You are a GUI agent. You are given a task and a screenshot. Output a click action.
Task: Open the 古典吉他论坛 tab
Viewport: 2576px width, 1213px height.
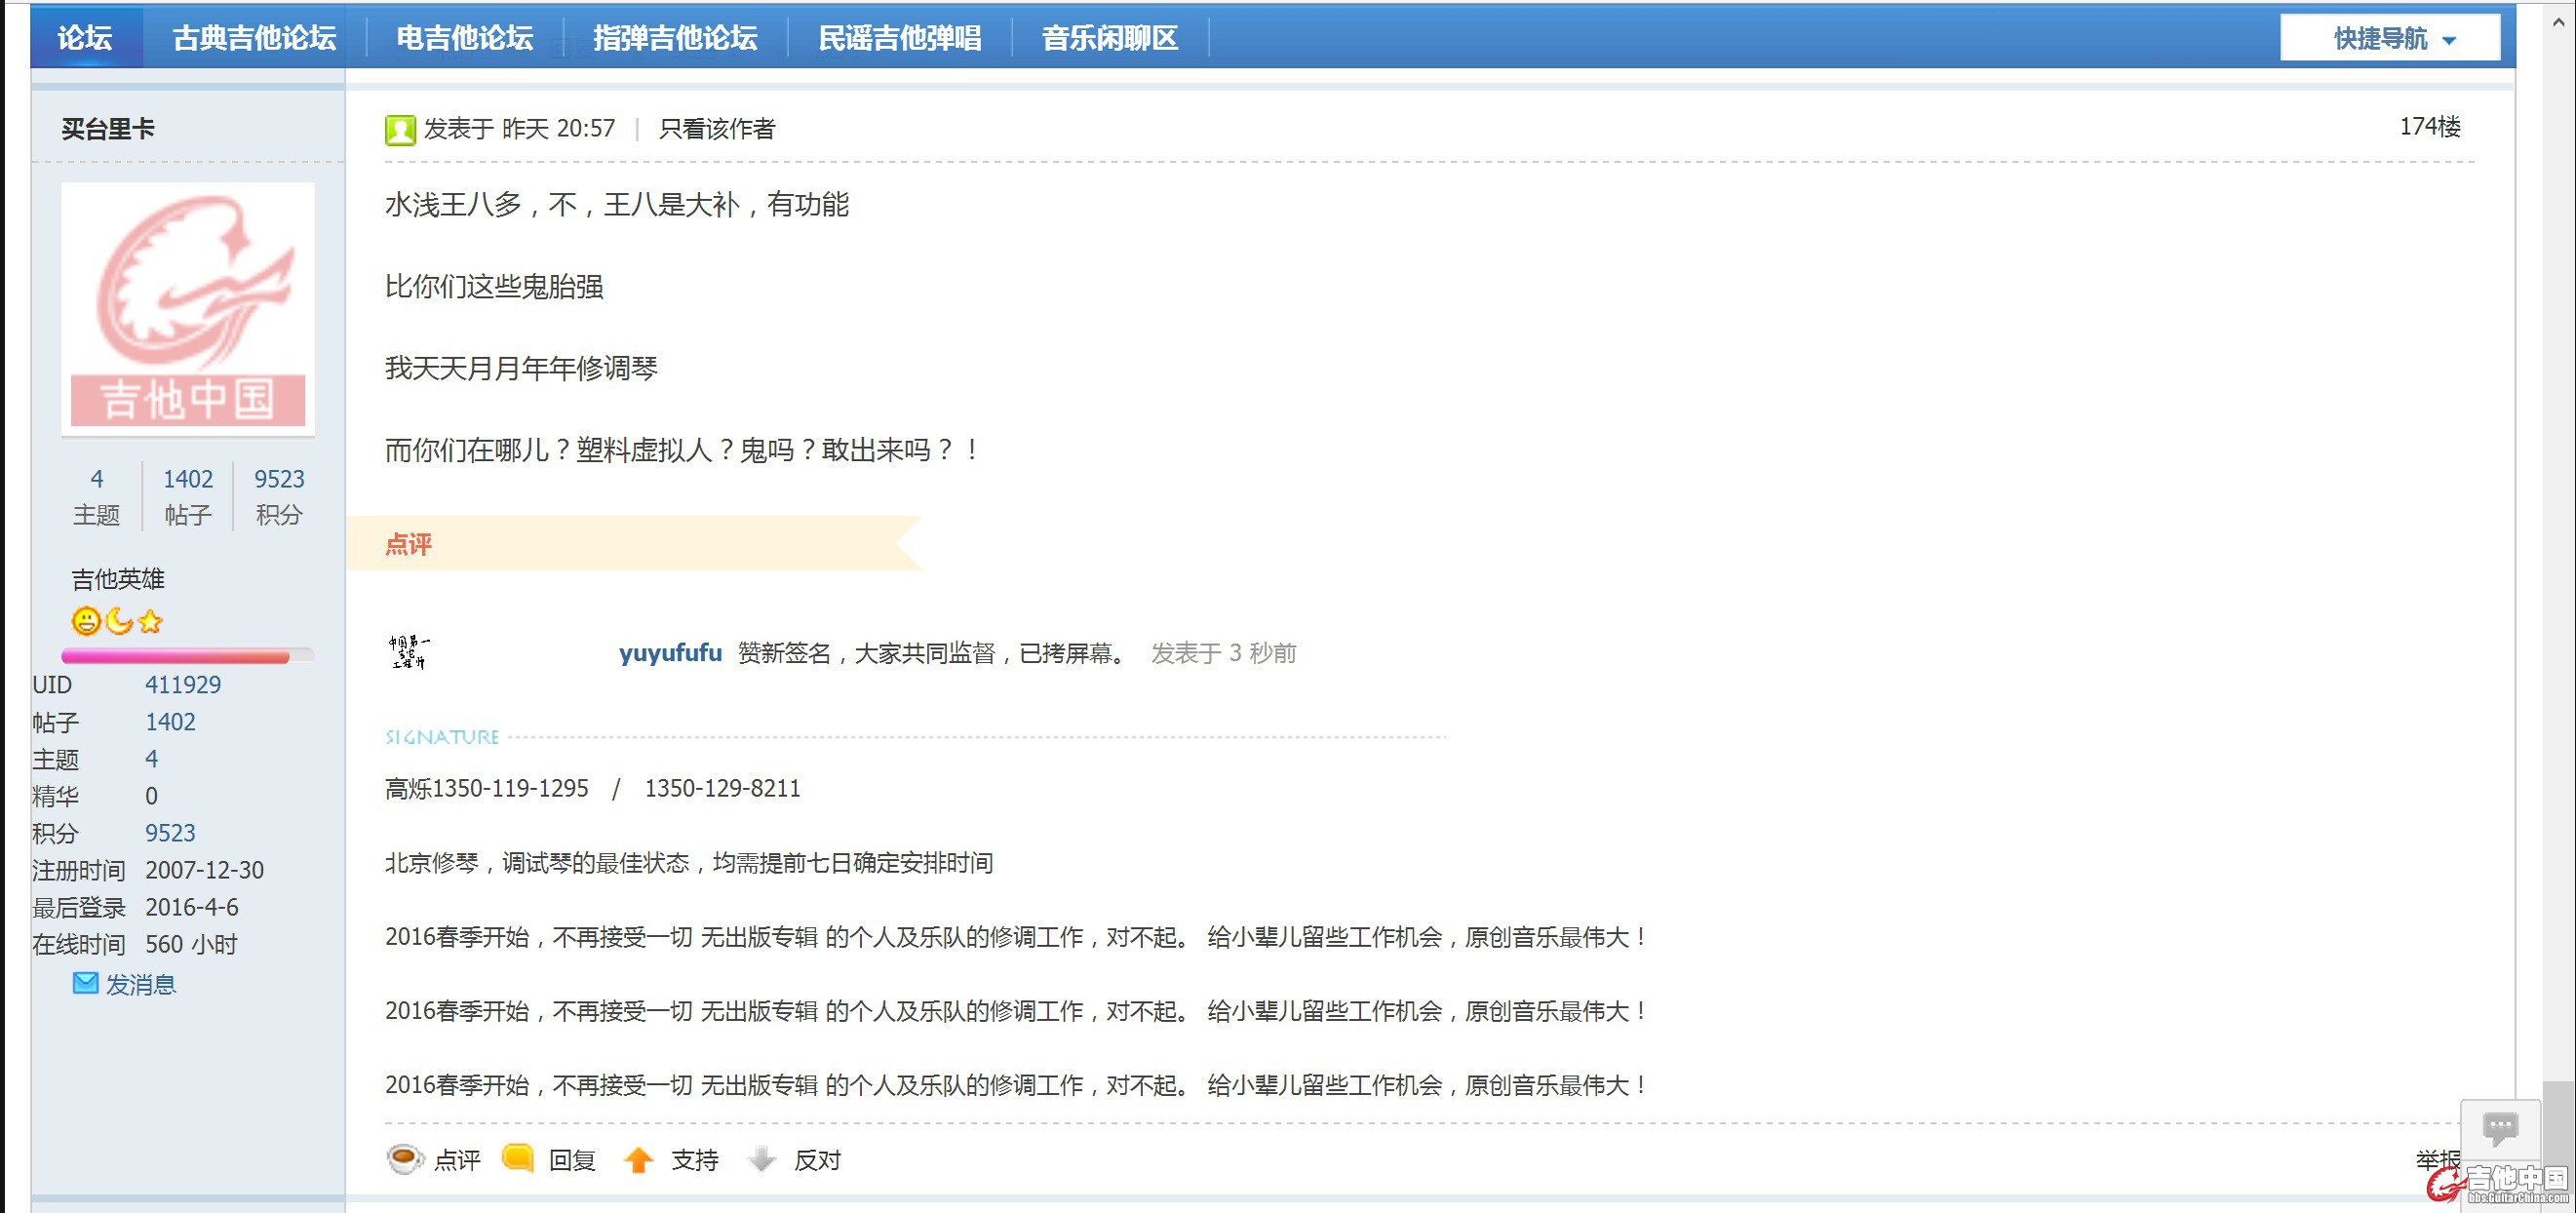[254, 38]
